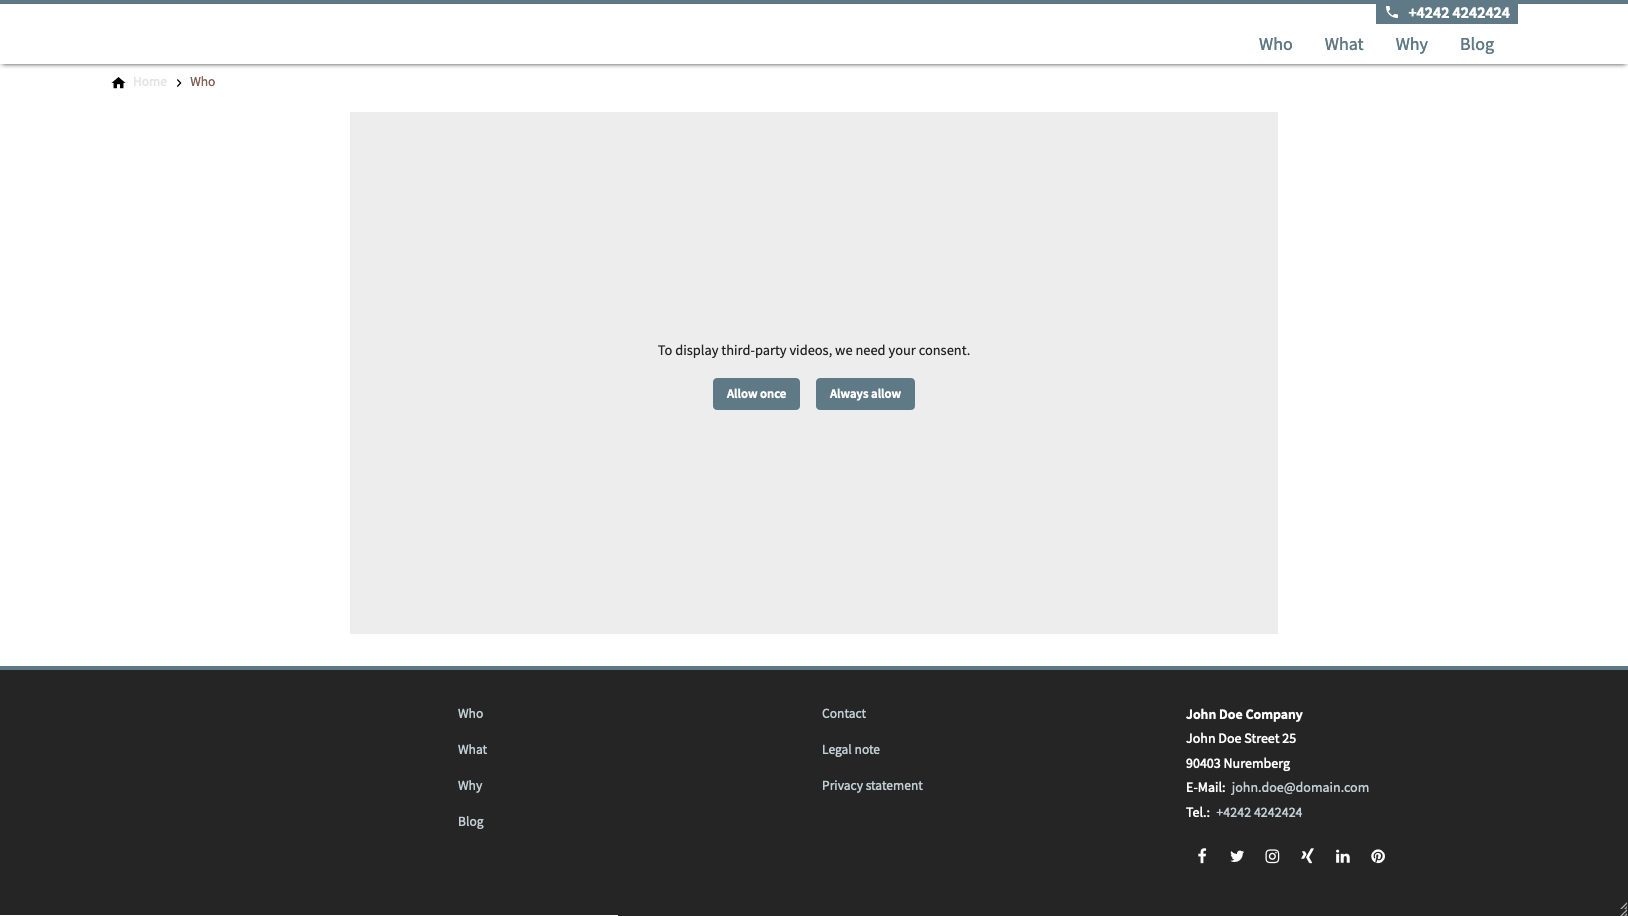Open the Why menu in top navigation

point(1411,44)
